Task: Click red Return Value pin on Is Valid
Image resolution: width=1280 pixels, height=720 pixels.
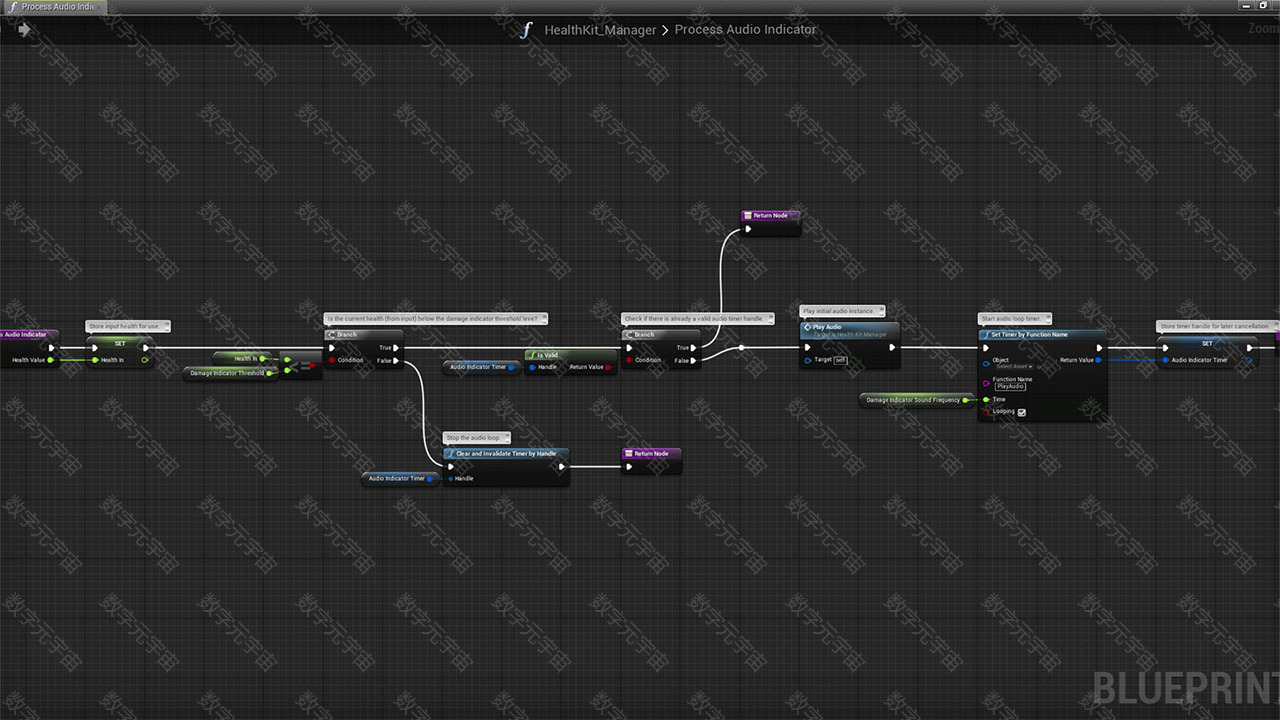Action: tap(608, 367)
